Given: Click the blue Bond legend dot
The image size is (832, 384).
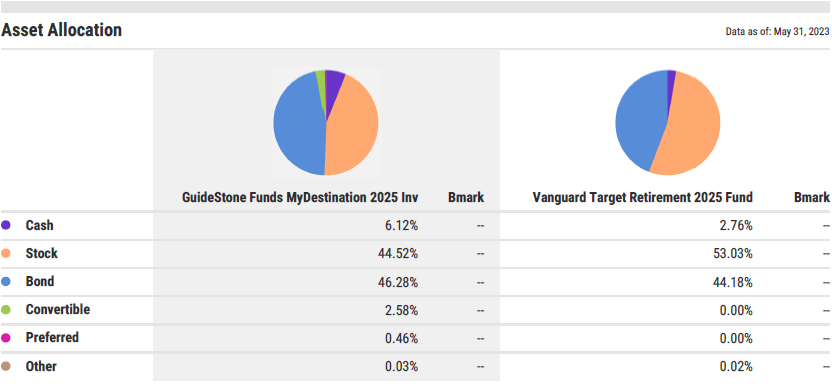Looking at the screenshot, I should 6,282.
